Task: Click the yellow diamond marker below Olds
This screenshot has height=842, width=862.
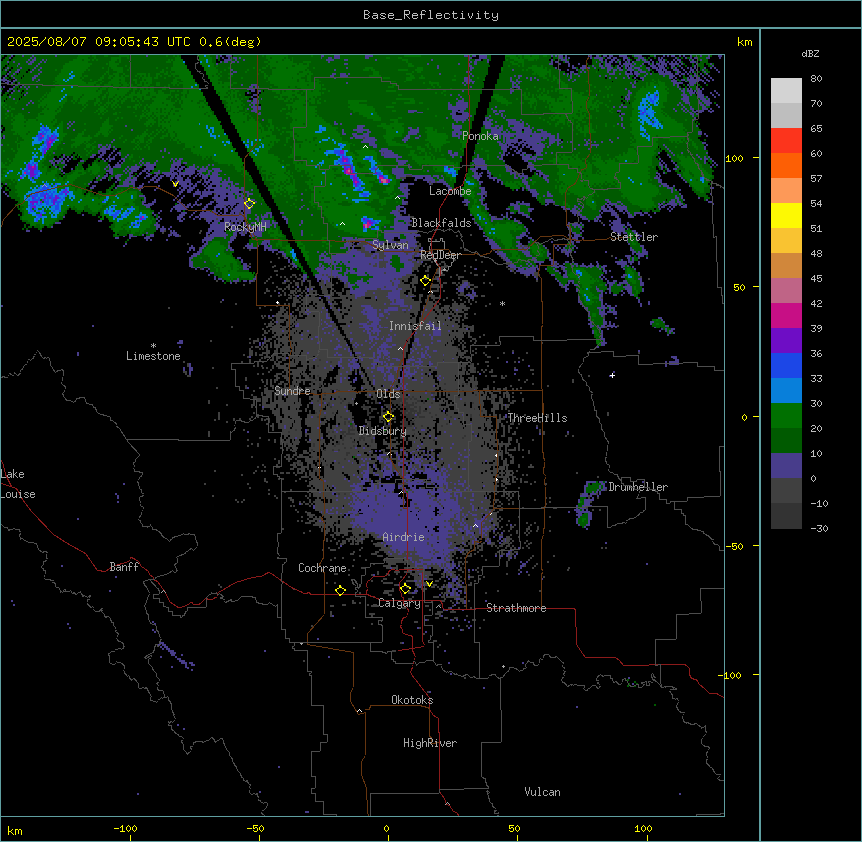Action: point(388,417)
